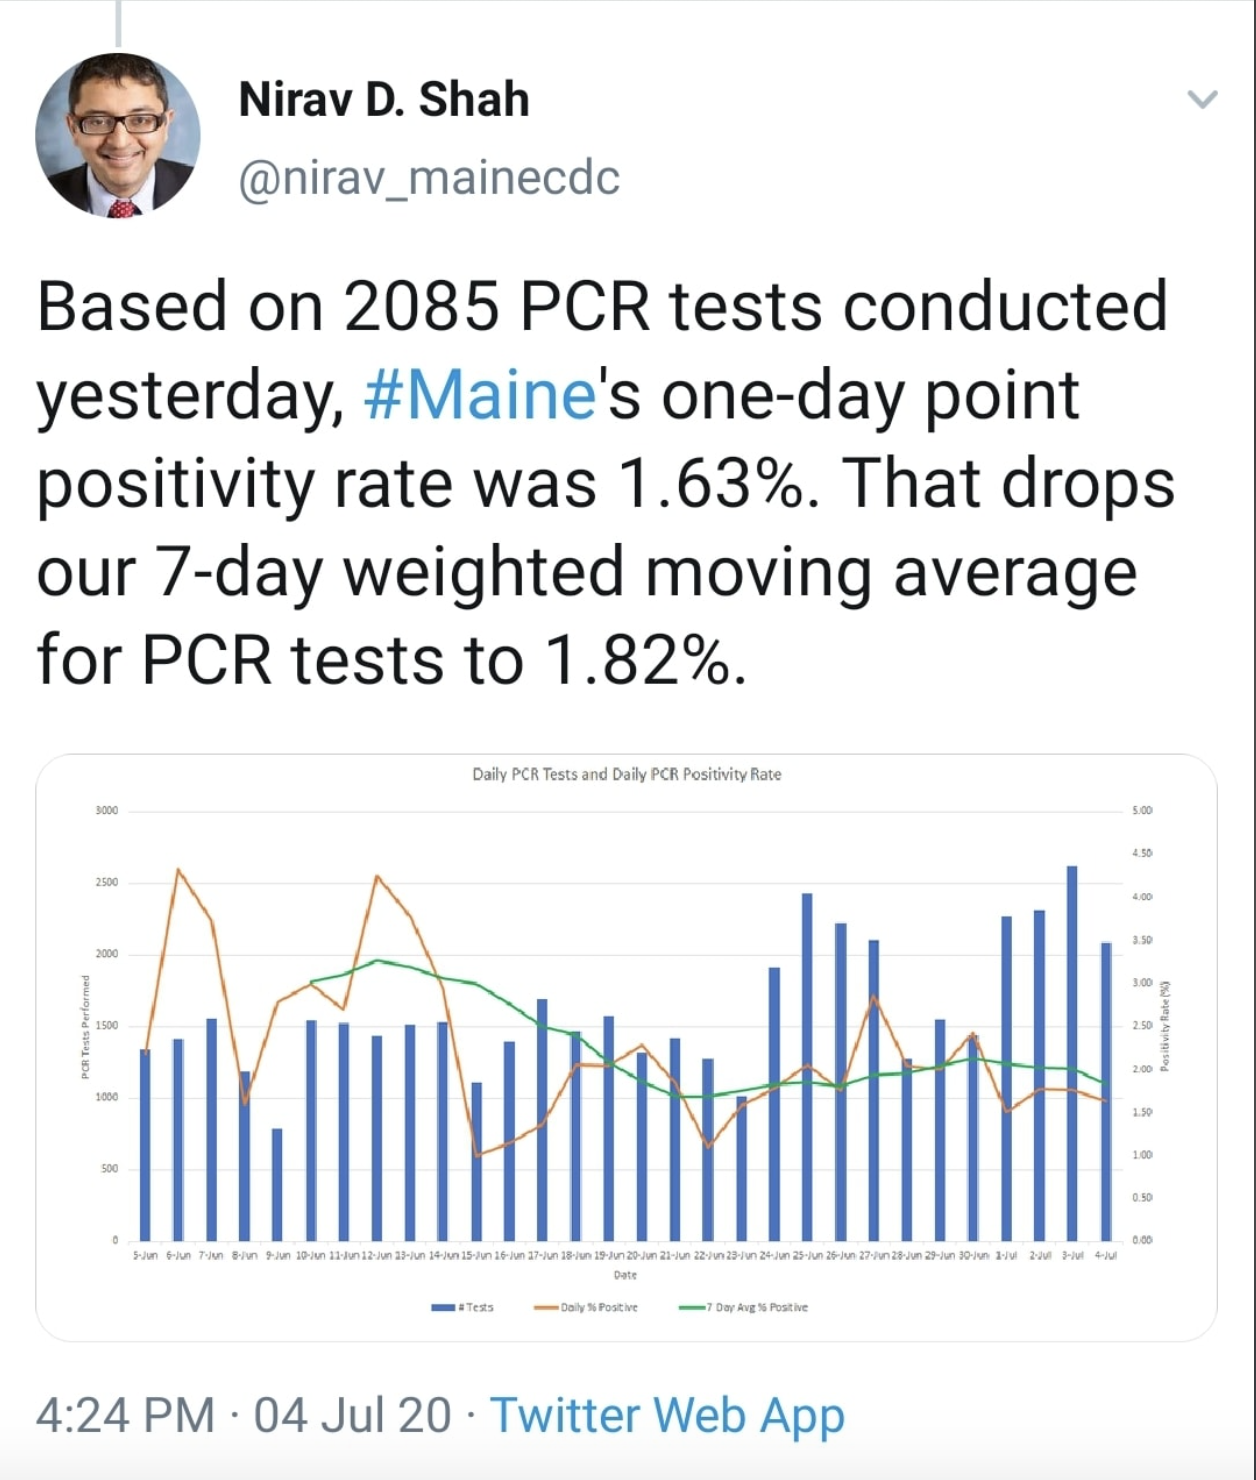Screen dimensions: 1256x1480
Task: Click the green line peak near 12-Jun
Action: point(377,961)
